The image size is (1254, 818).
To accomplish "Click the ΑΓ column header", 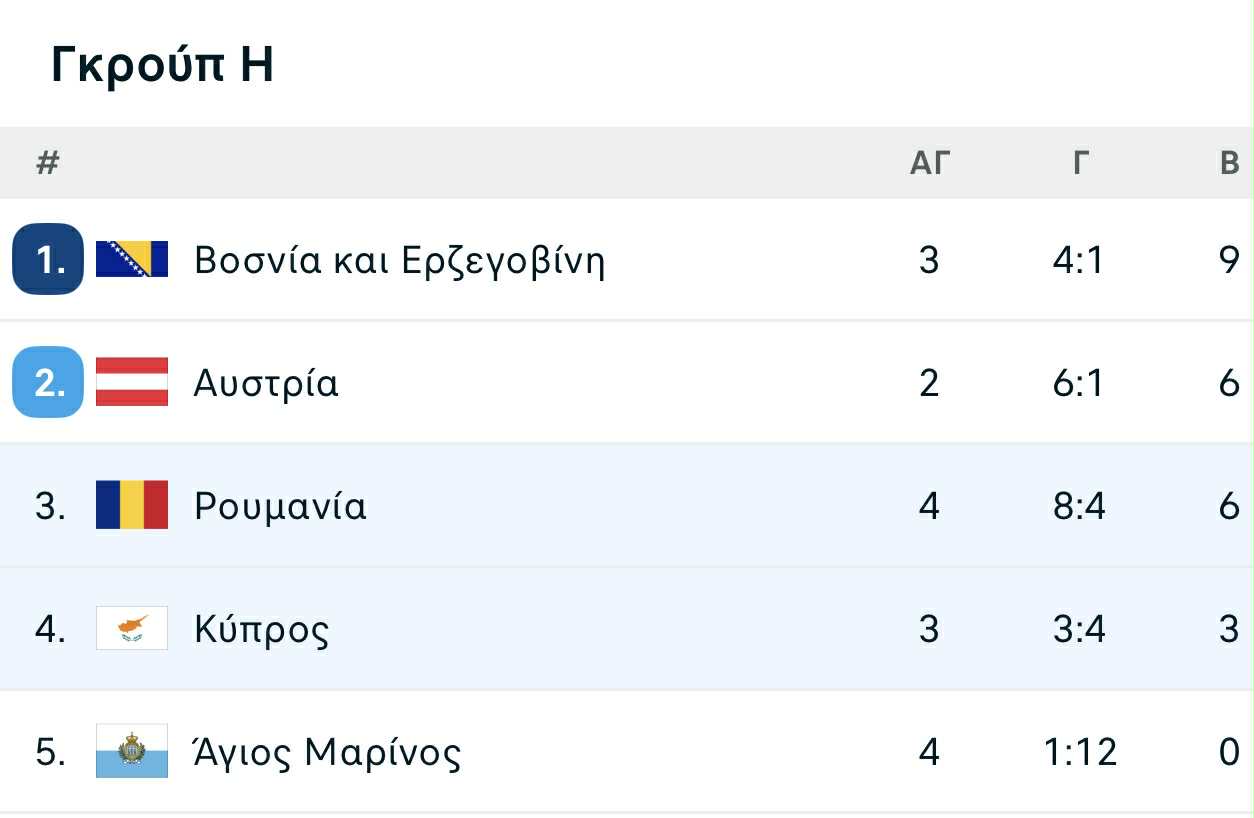I will point(929,163).
